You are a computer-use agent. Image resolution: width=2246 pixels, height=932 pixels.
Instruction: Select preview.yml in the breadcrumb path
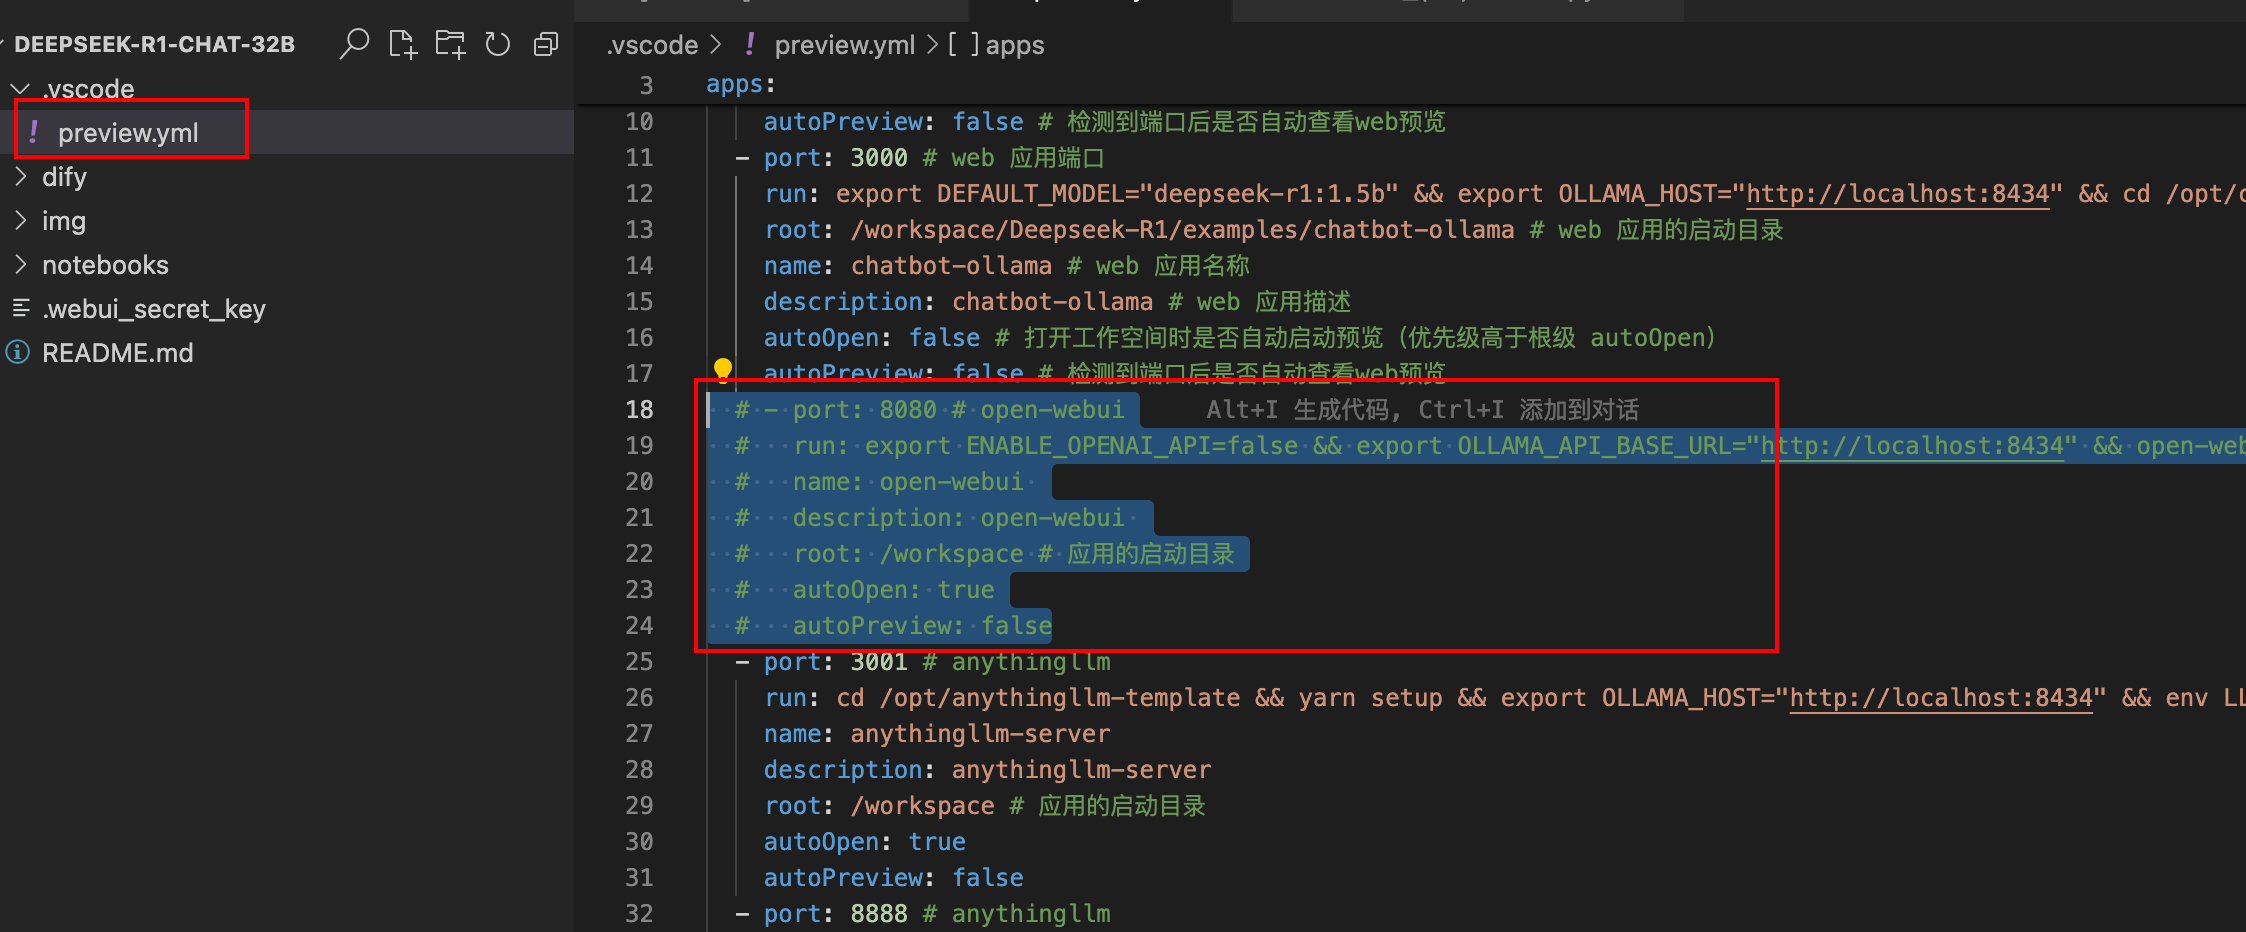tap(844, 45)
